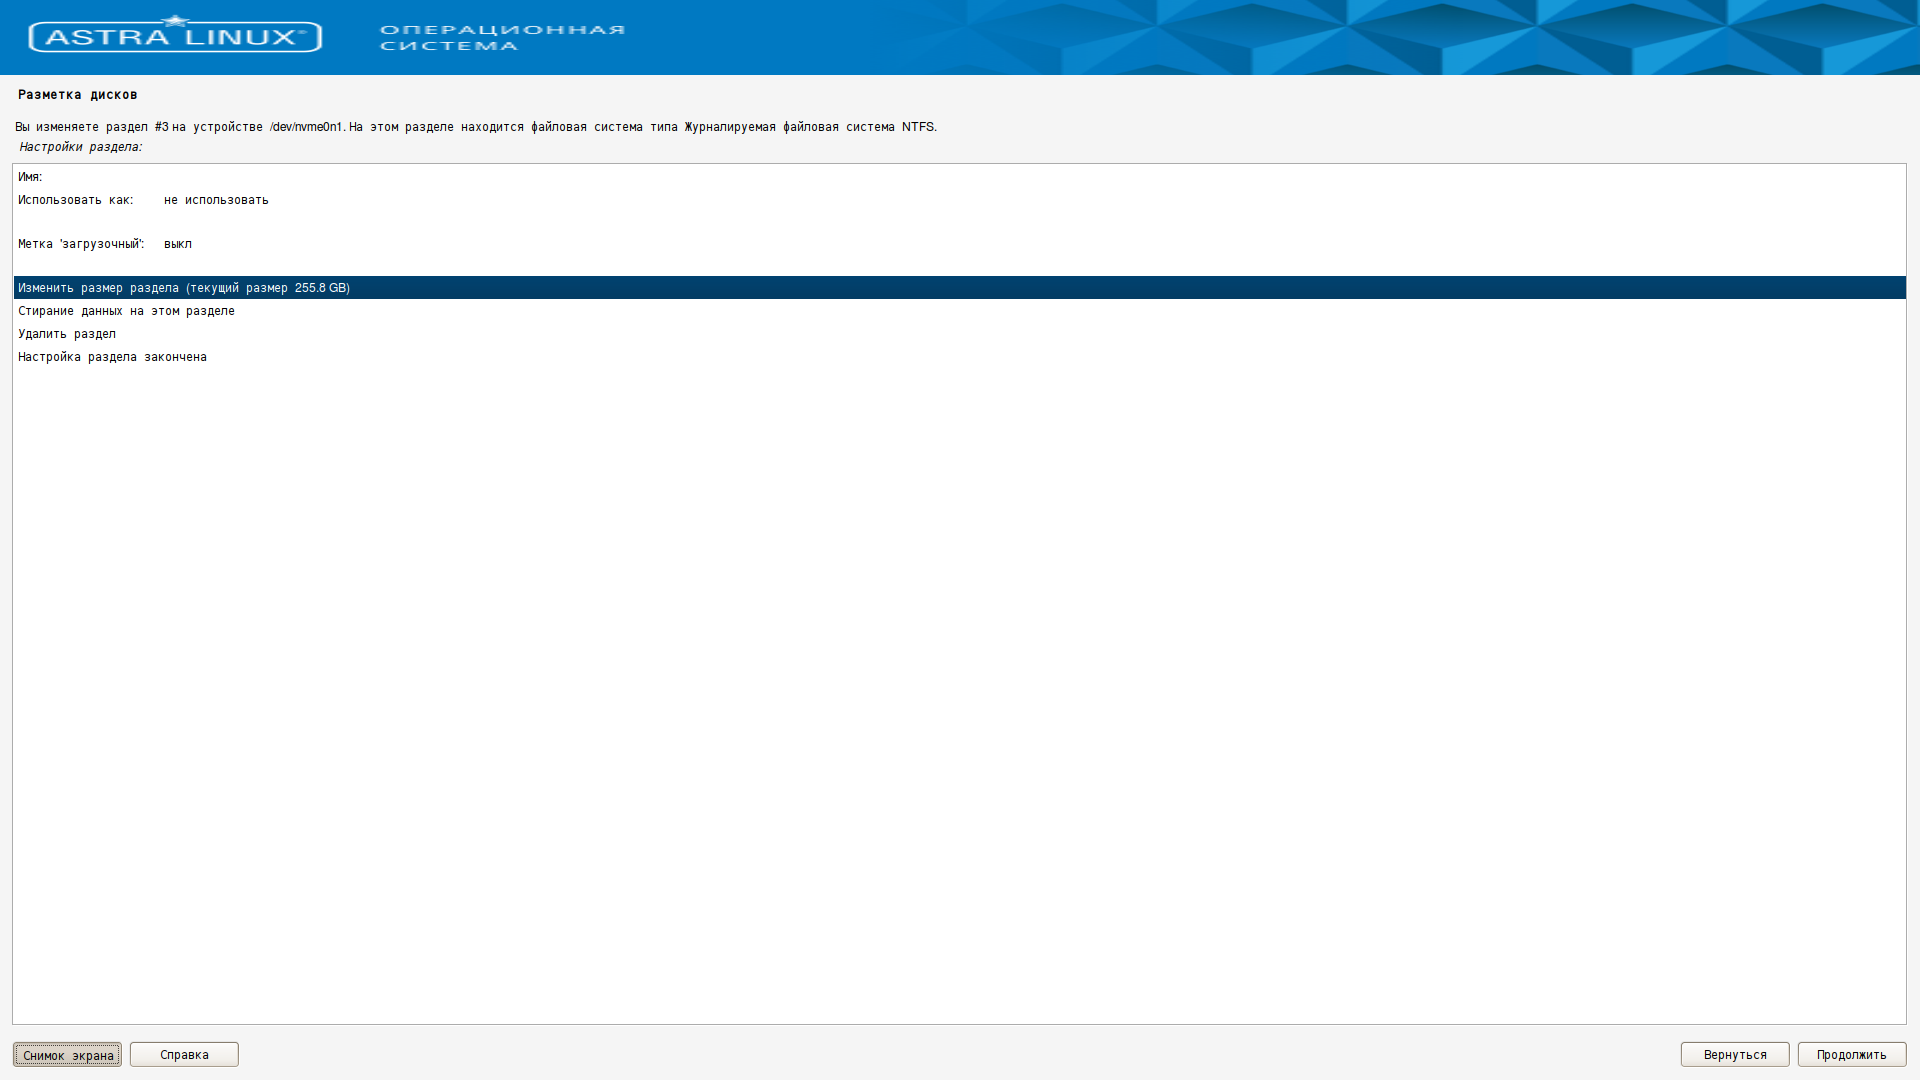Click 'Продолжить' to continue
Image resolution: width=1920 pixels, height=1080 pixels.
(1852, 1055)
